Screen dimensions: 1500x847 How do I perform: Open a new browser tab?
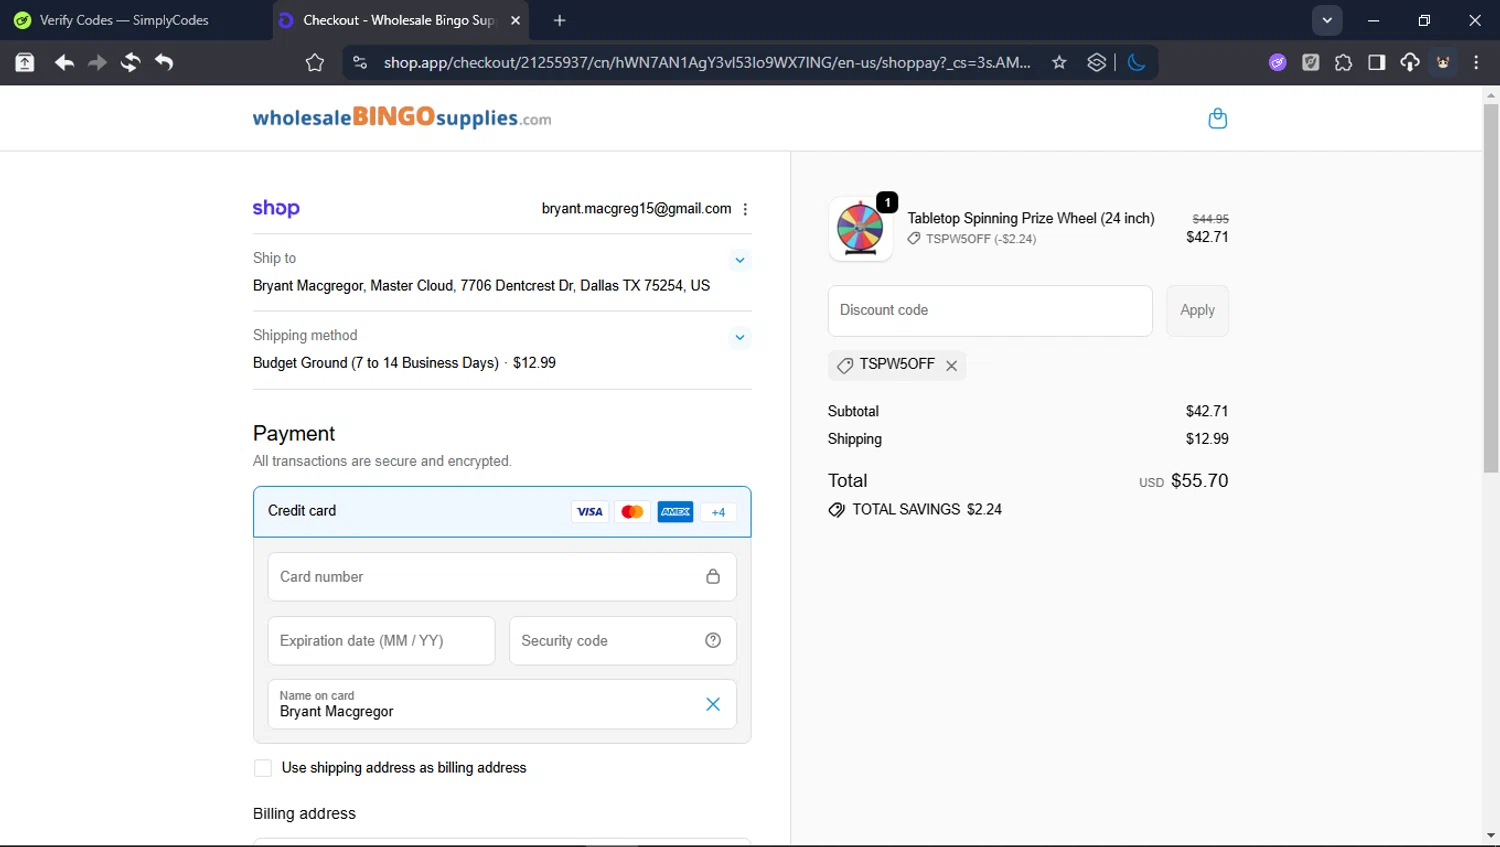[x=559, y=20]
